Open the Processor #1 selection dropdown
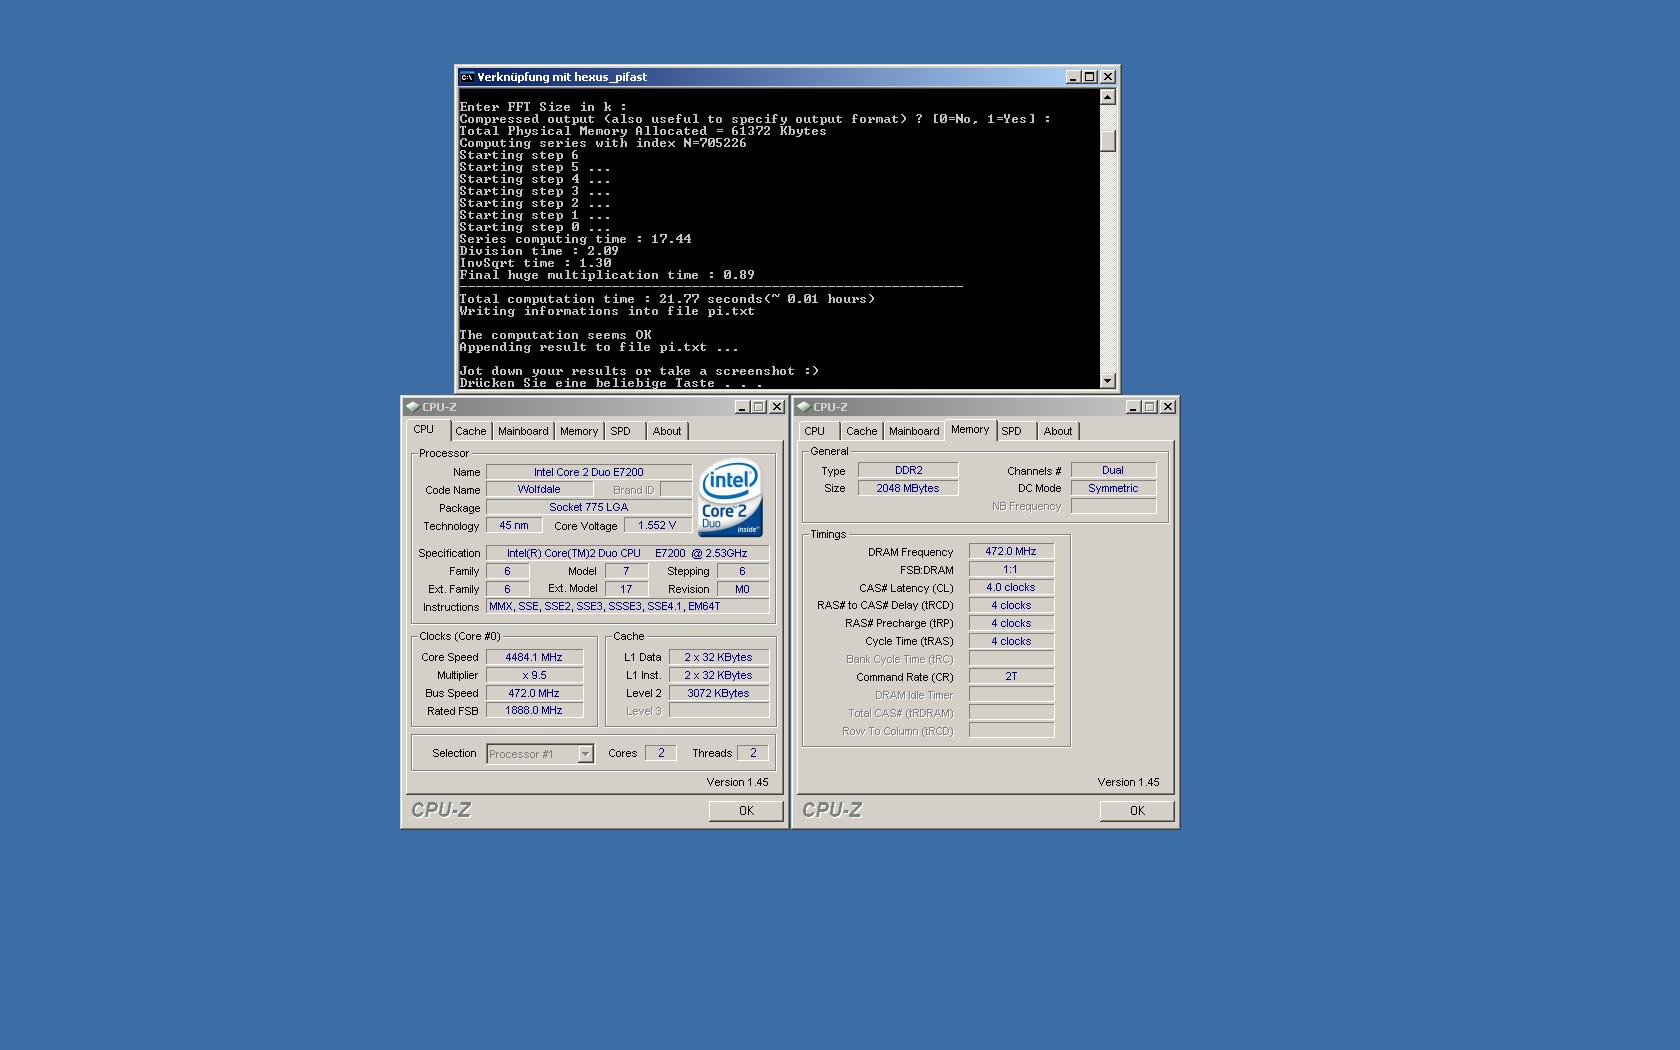 click(x=586, y=754)
